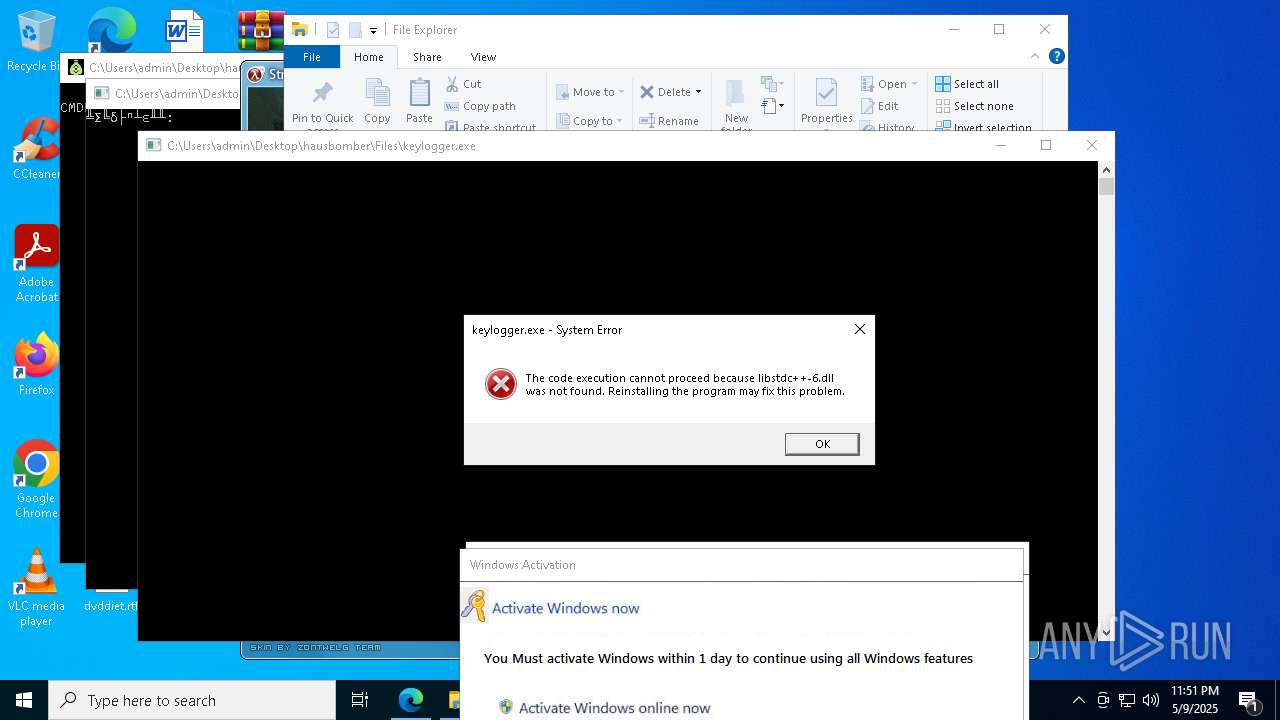Click the File Explorer folder title icon
Image resolution: width=1280 pixels, height=720 pixels.
(299, 30)
